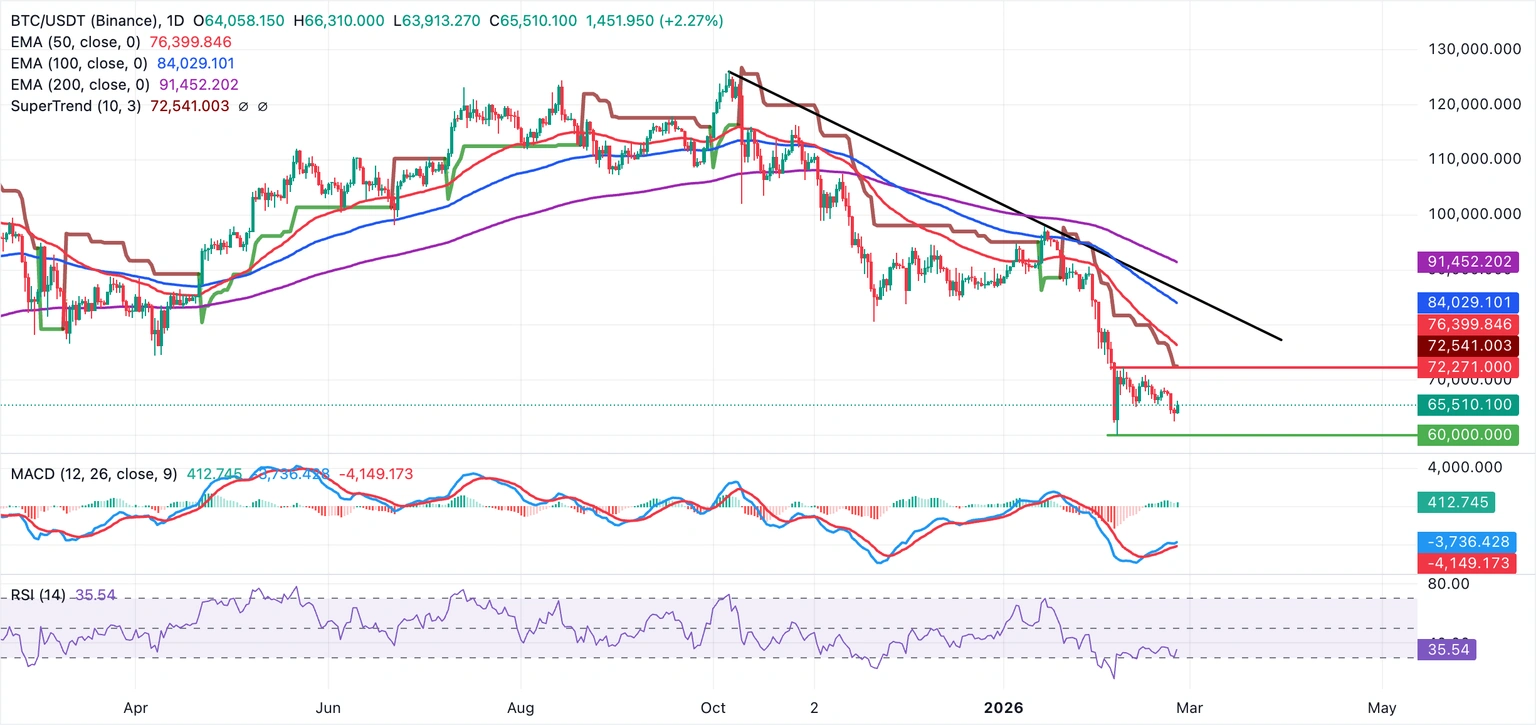1536x725 pixels.
Task: Click the blue 84,029.101 price label
Action: (x=1468, y=302)
